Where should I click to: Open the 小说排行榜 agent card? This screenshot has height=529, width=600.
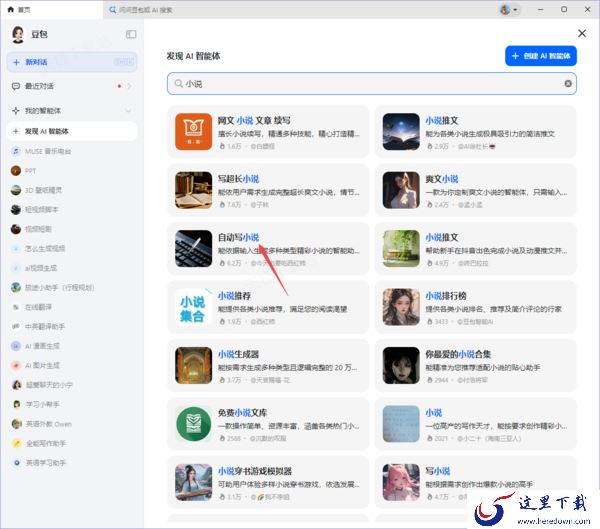(x=476, y=307)
